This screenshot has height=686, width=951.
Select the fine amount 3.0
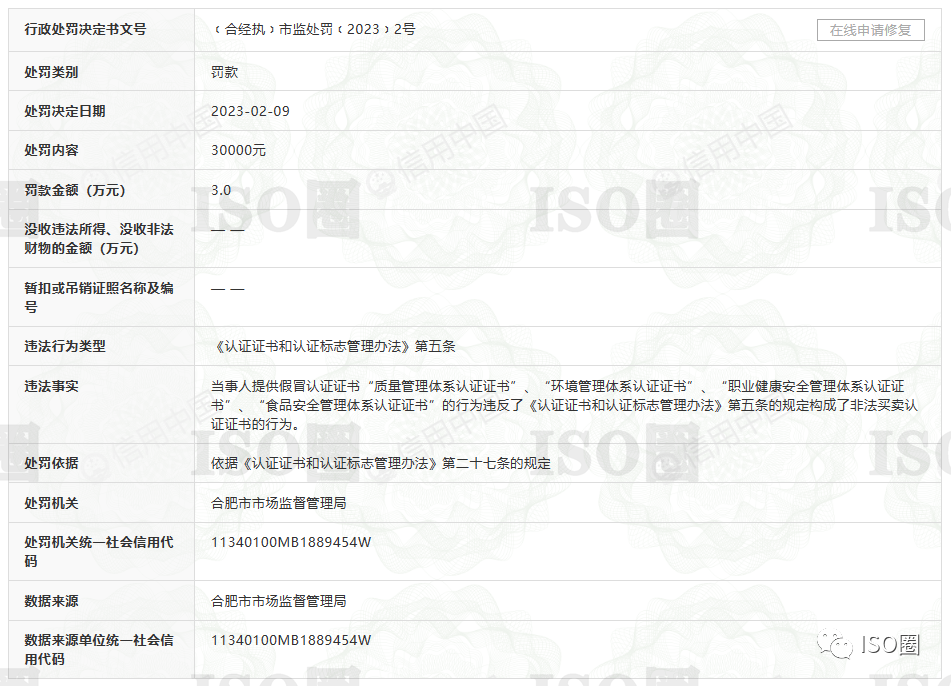tap(221, 190)
